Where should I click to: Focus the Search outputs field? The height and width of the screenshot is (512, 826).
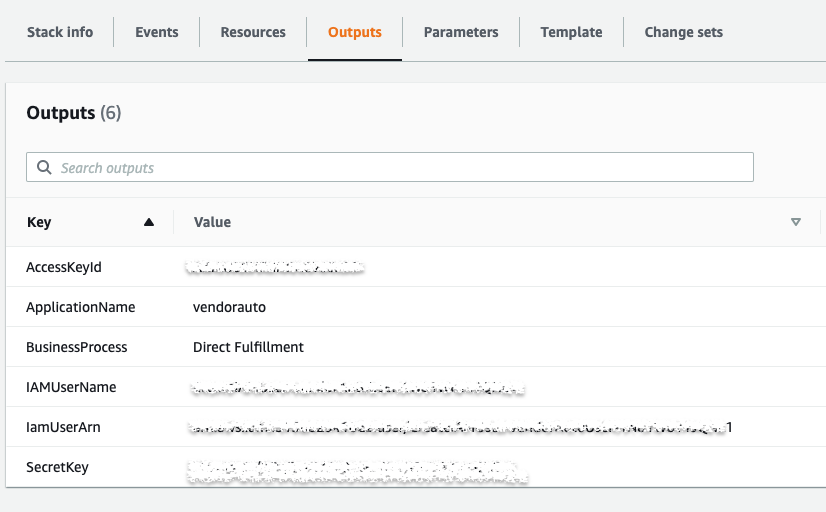pos(400,167)
